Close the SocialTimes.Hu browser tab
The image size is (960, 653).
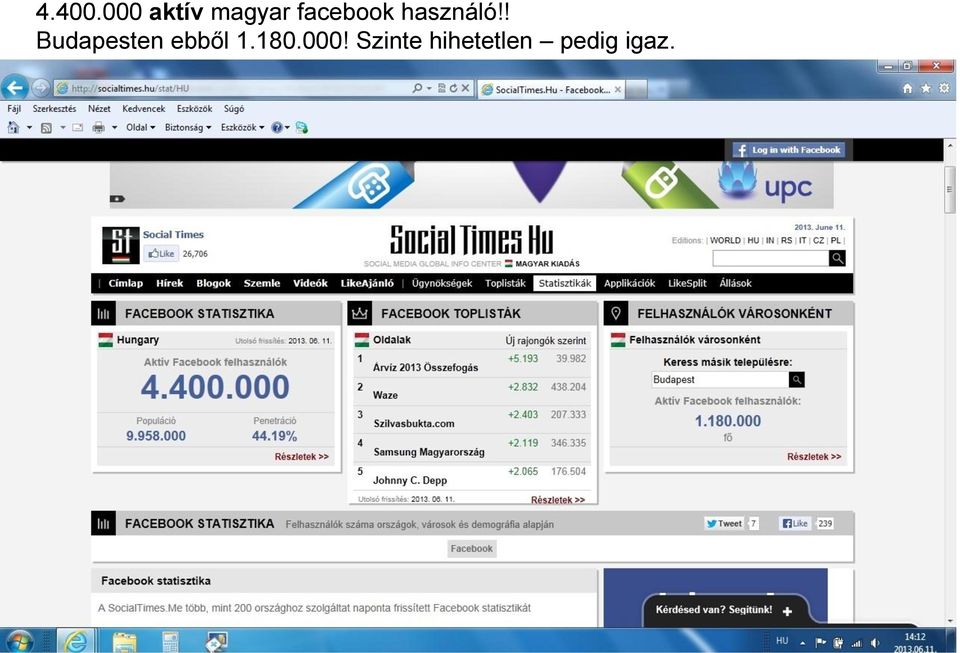coord(618,89)
